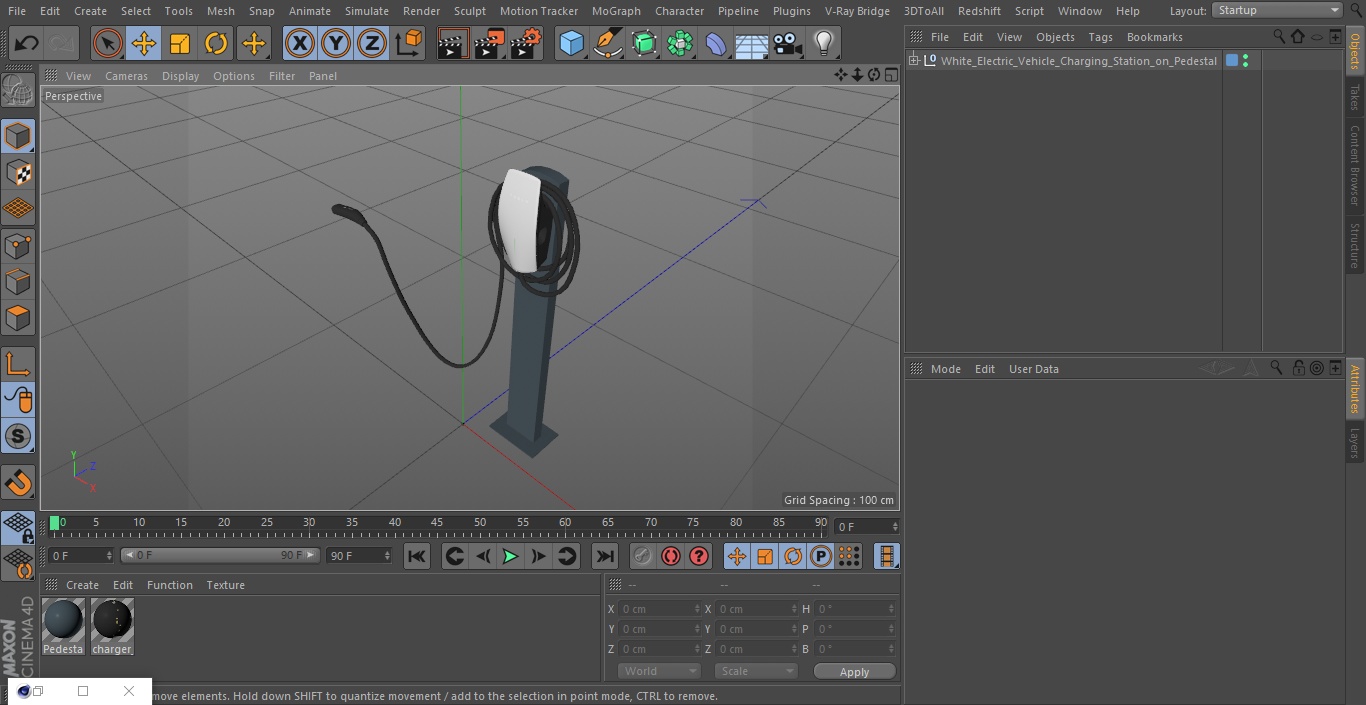This screenshot has width=1366, height=705.
Task: Render the active view
Action: (x=453, y=43)
